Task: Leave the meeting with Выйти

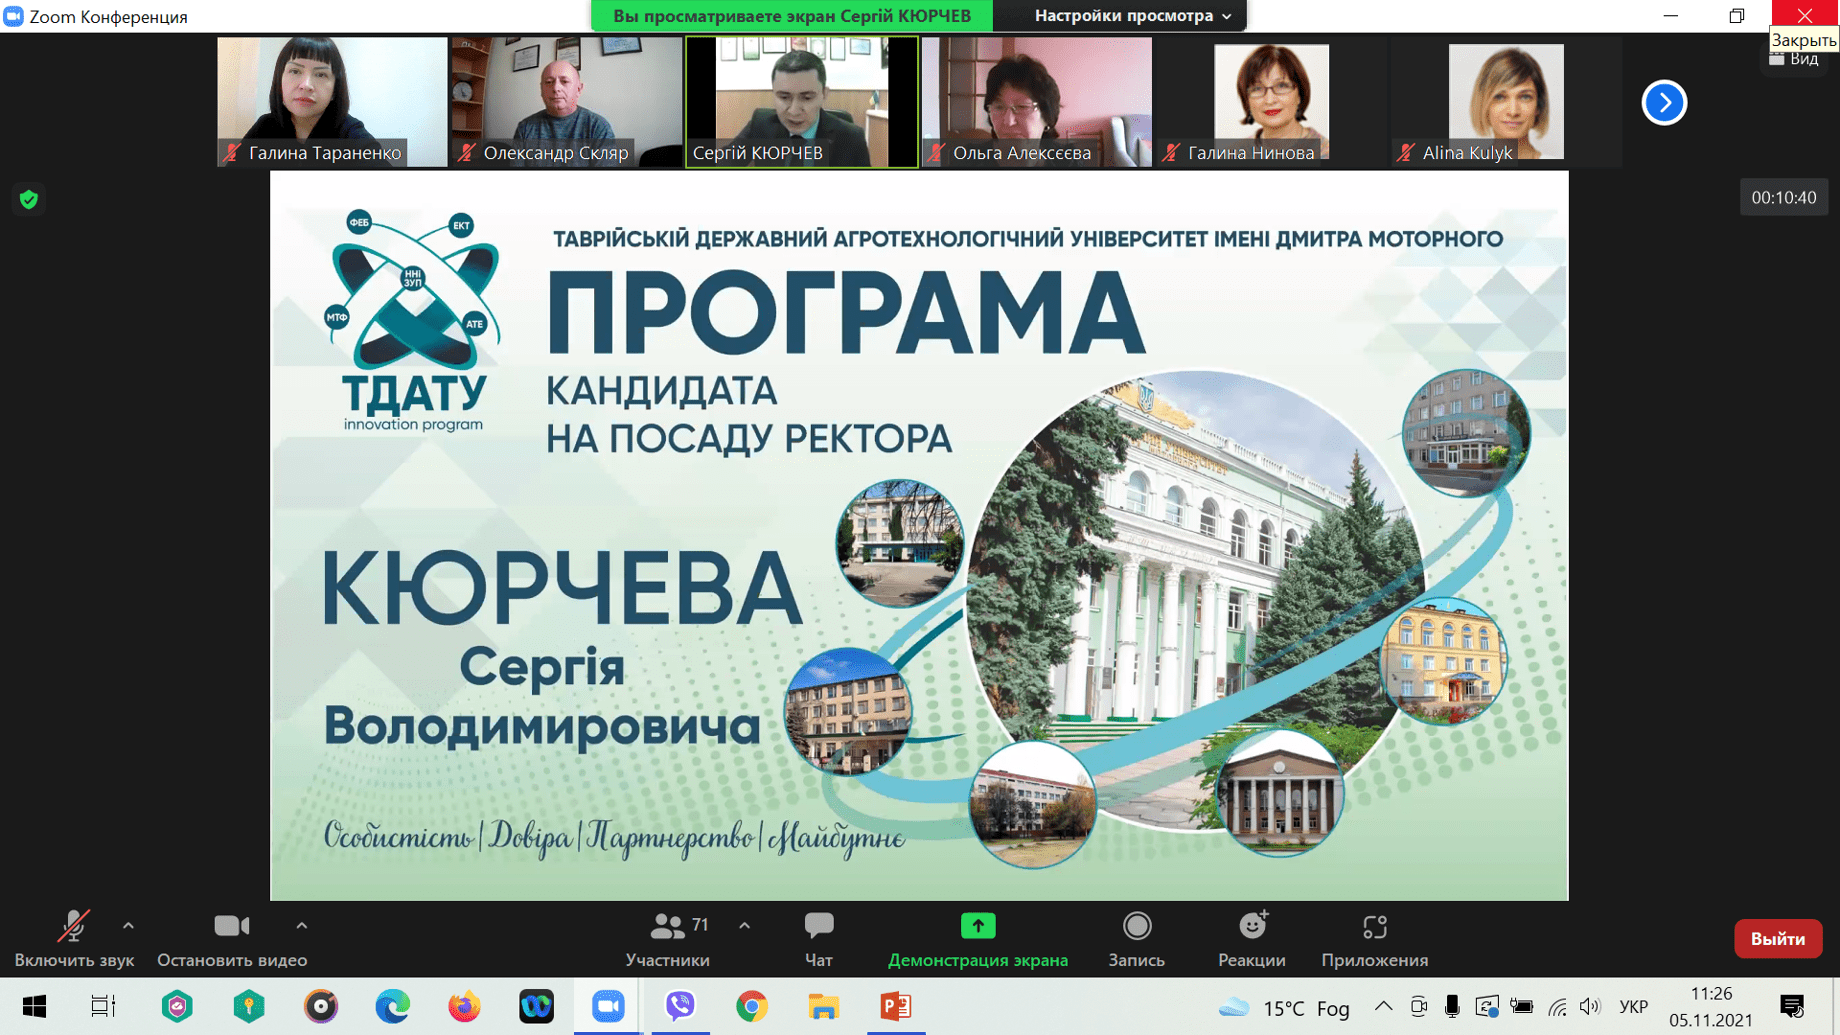Action: 1778,939
